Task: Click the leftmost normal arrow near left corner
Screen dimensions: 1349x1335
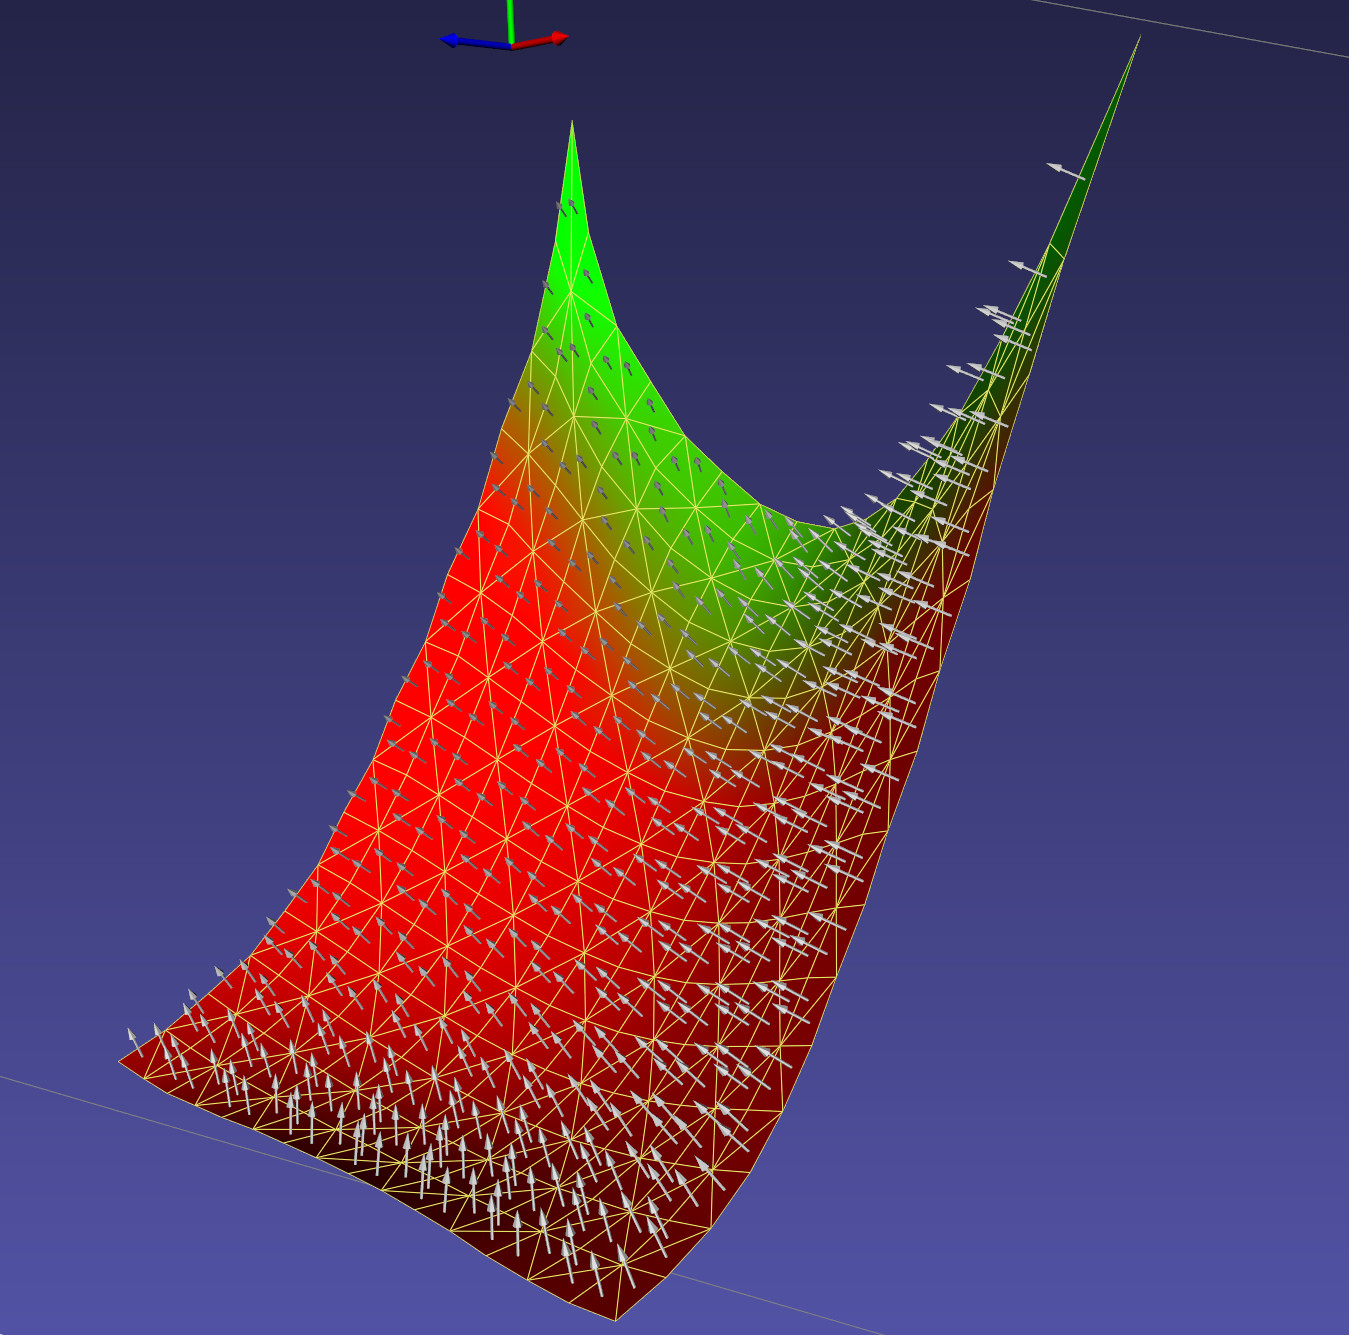Action: [x=131, y=1037]
